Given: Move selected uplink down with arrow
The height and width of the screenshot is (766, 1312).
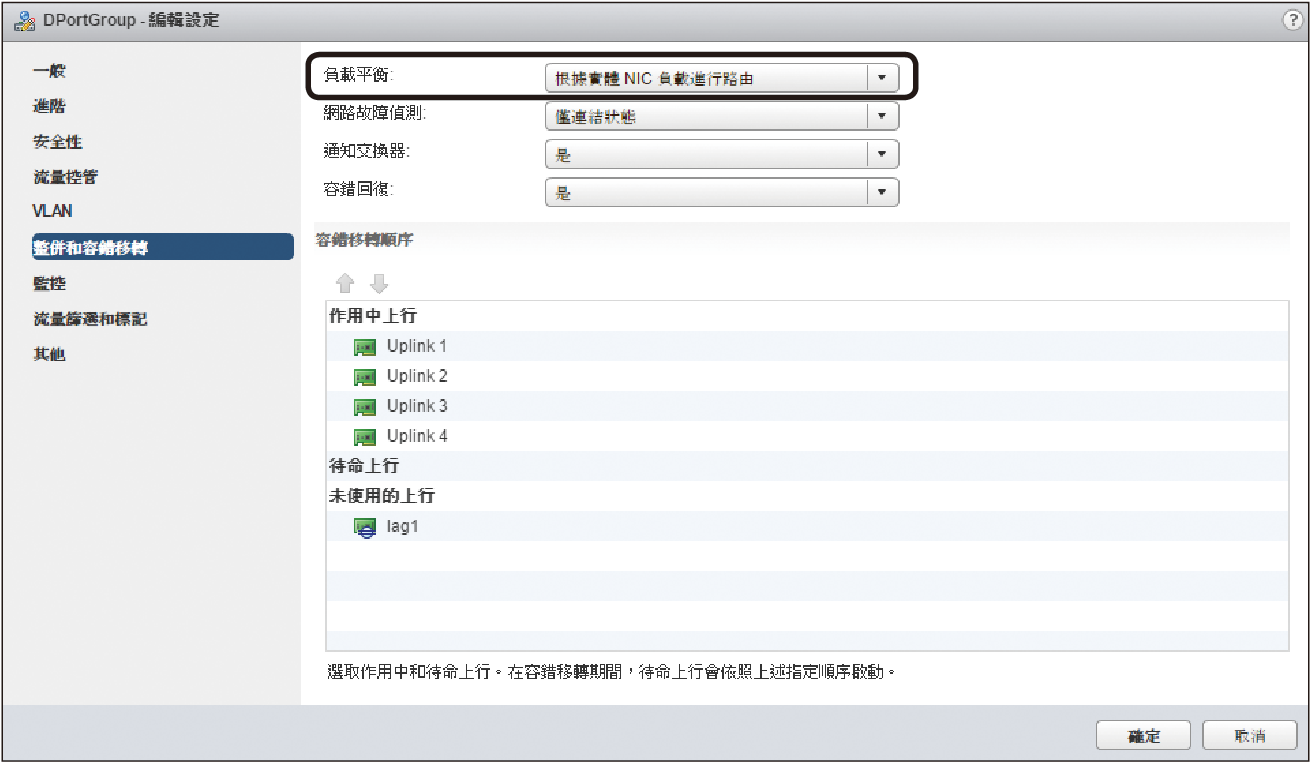Looking at the screenshot, I should 379,284.
